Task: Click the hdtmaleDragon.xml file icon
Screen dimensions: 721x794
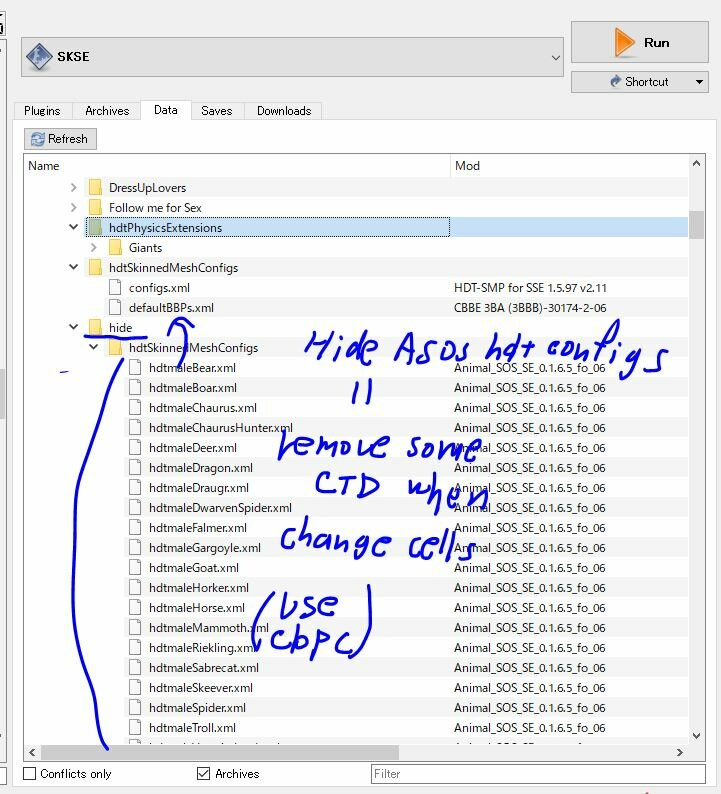Action: (x=135, y=468)
